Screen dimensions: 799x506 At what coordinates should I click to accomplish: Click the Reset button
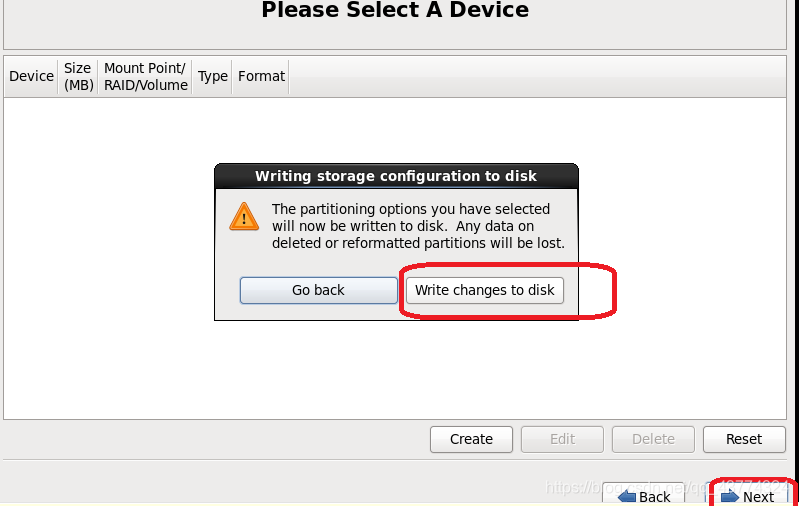click(x=744, y=439)
